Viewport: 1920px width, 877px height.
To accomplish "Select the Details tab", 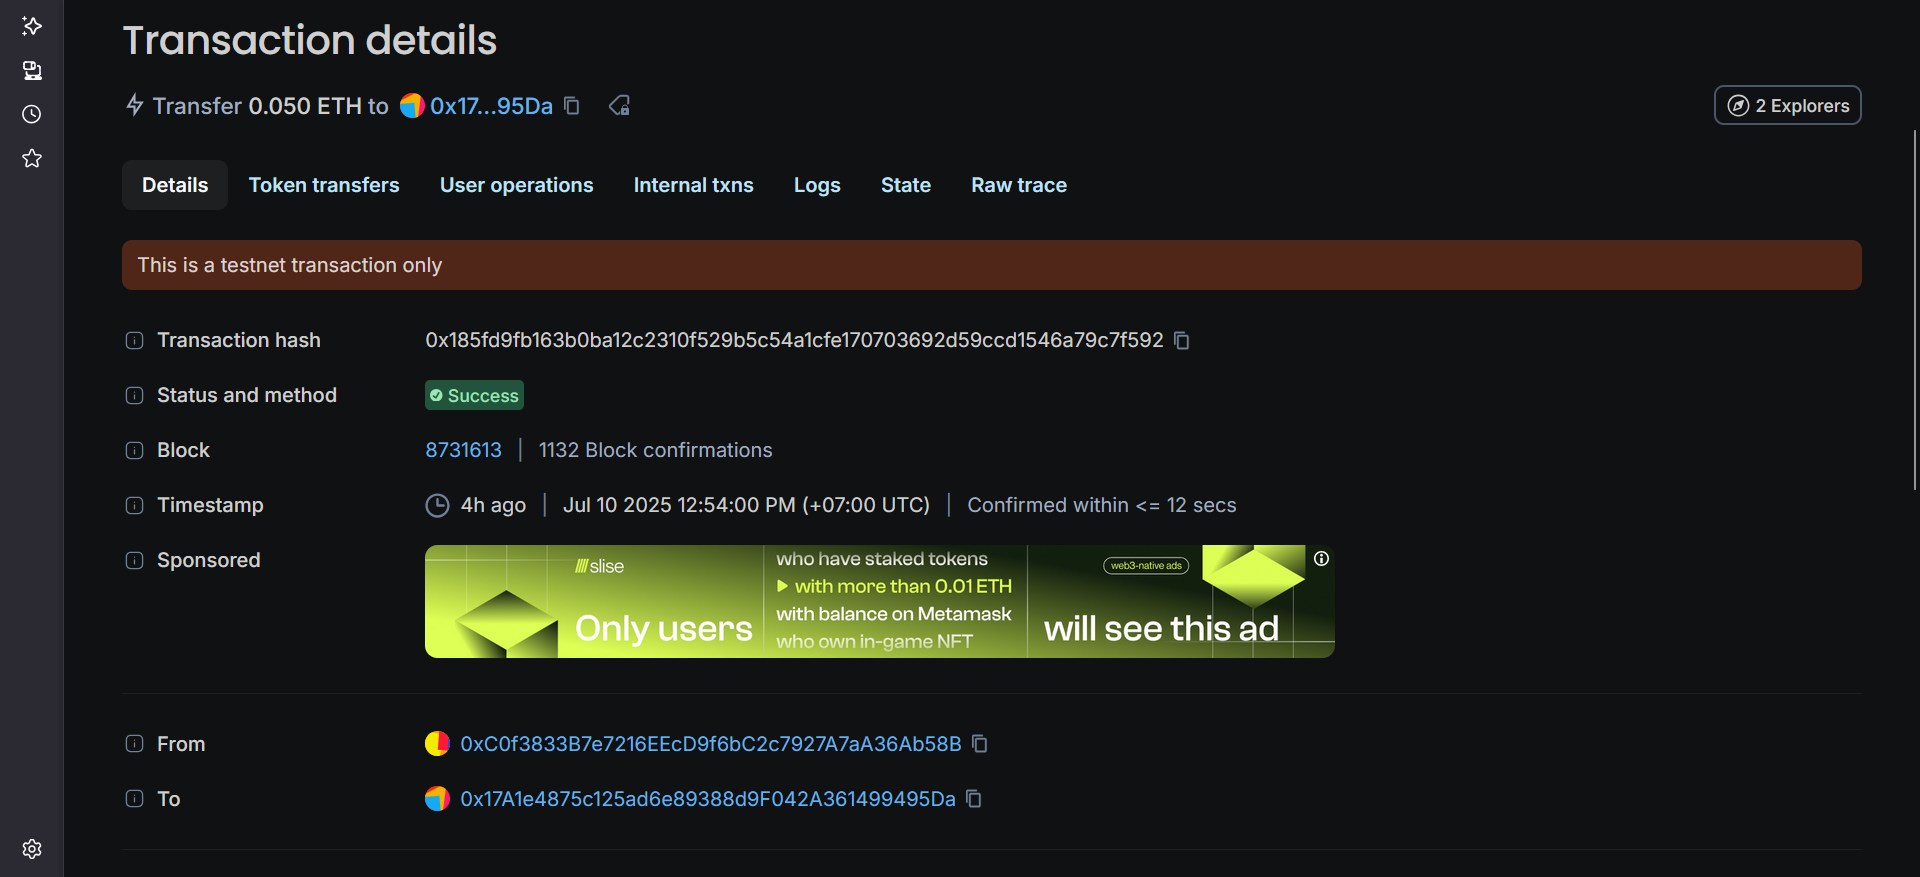I will (x=175, y=185).
